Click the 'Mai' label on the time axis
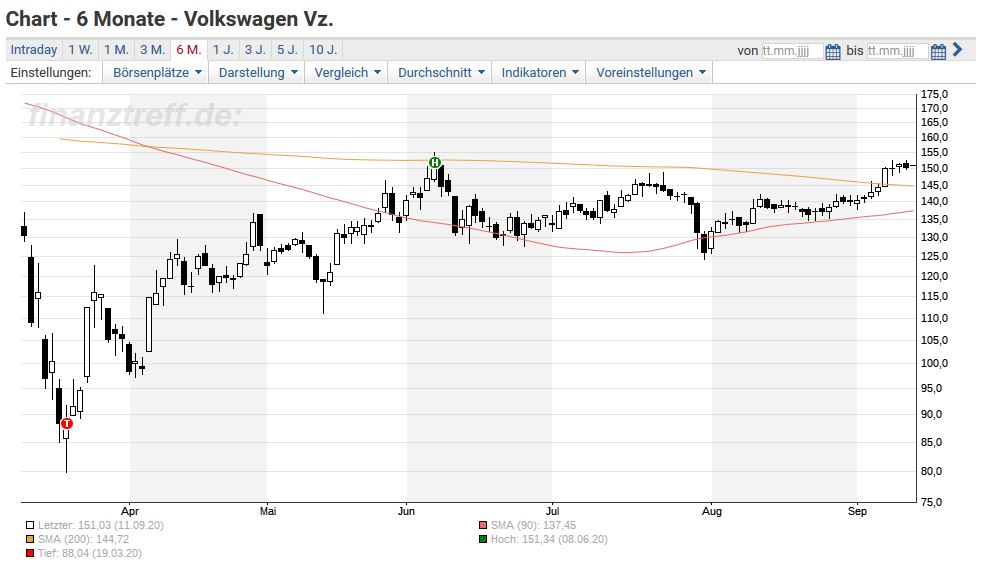 tap(268, 511)
